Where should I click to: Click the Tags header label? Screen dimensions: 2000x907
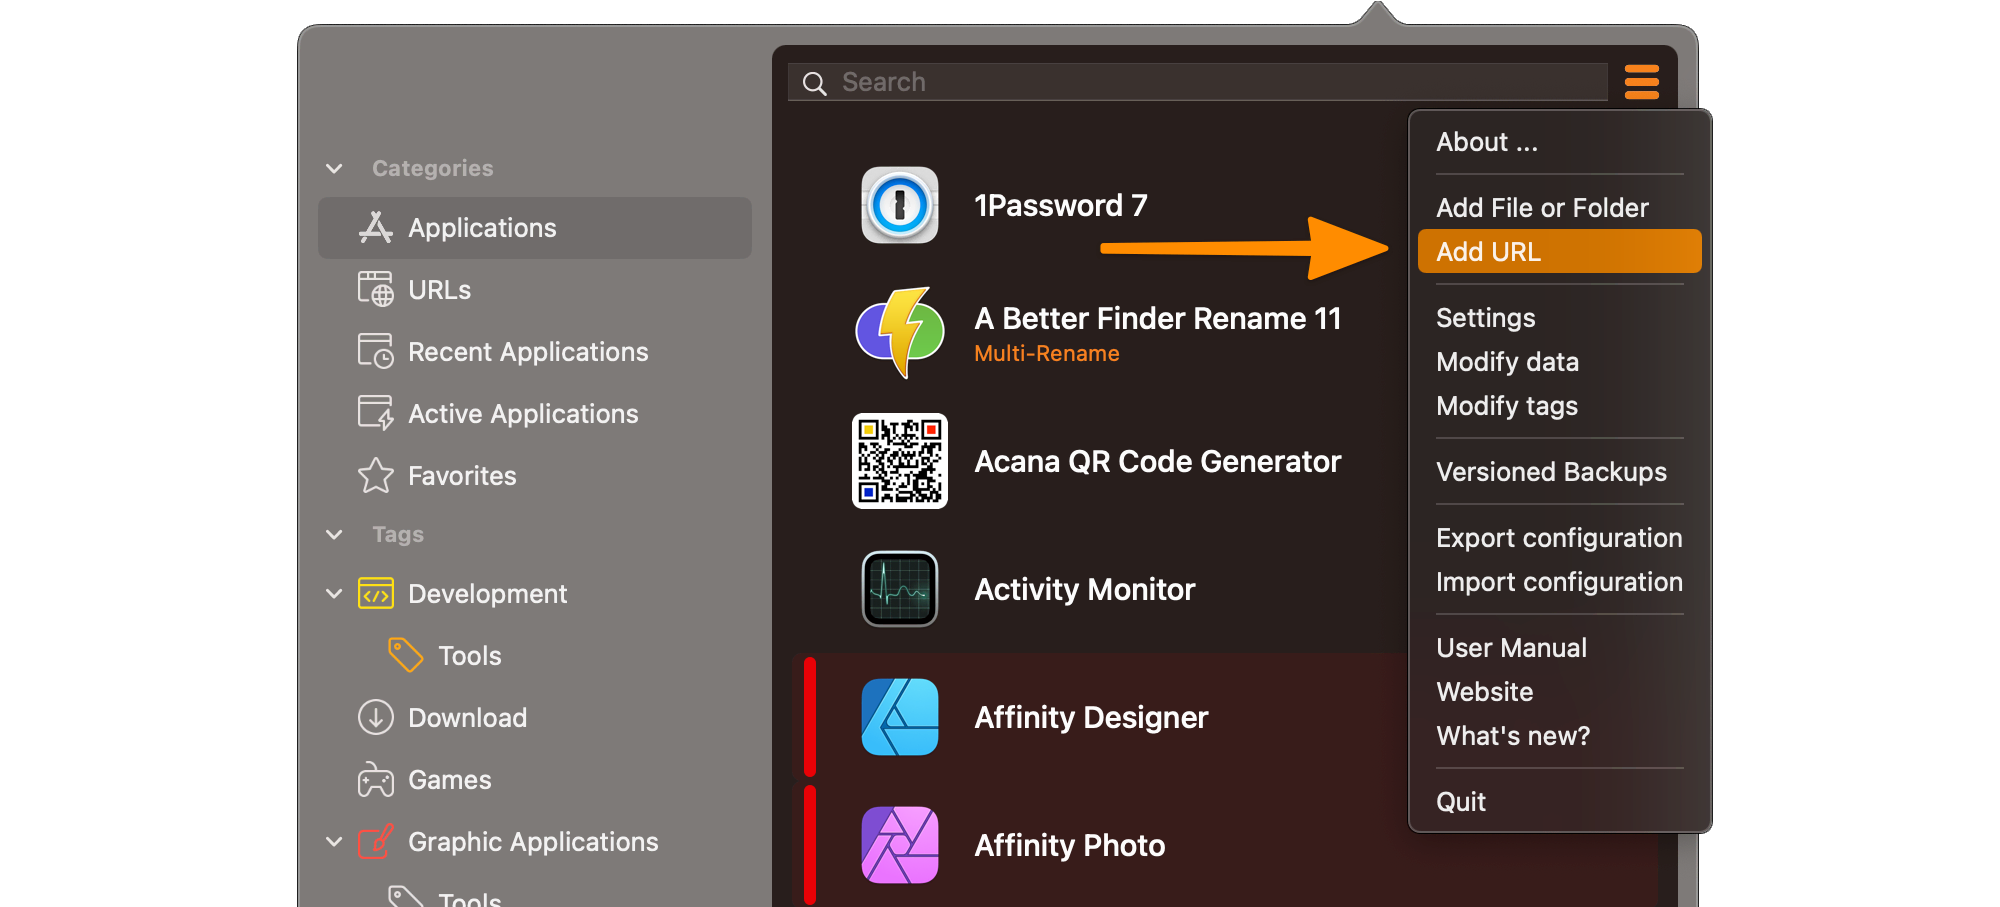[x=398, y=534]
